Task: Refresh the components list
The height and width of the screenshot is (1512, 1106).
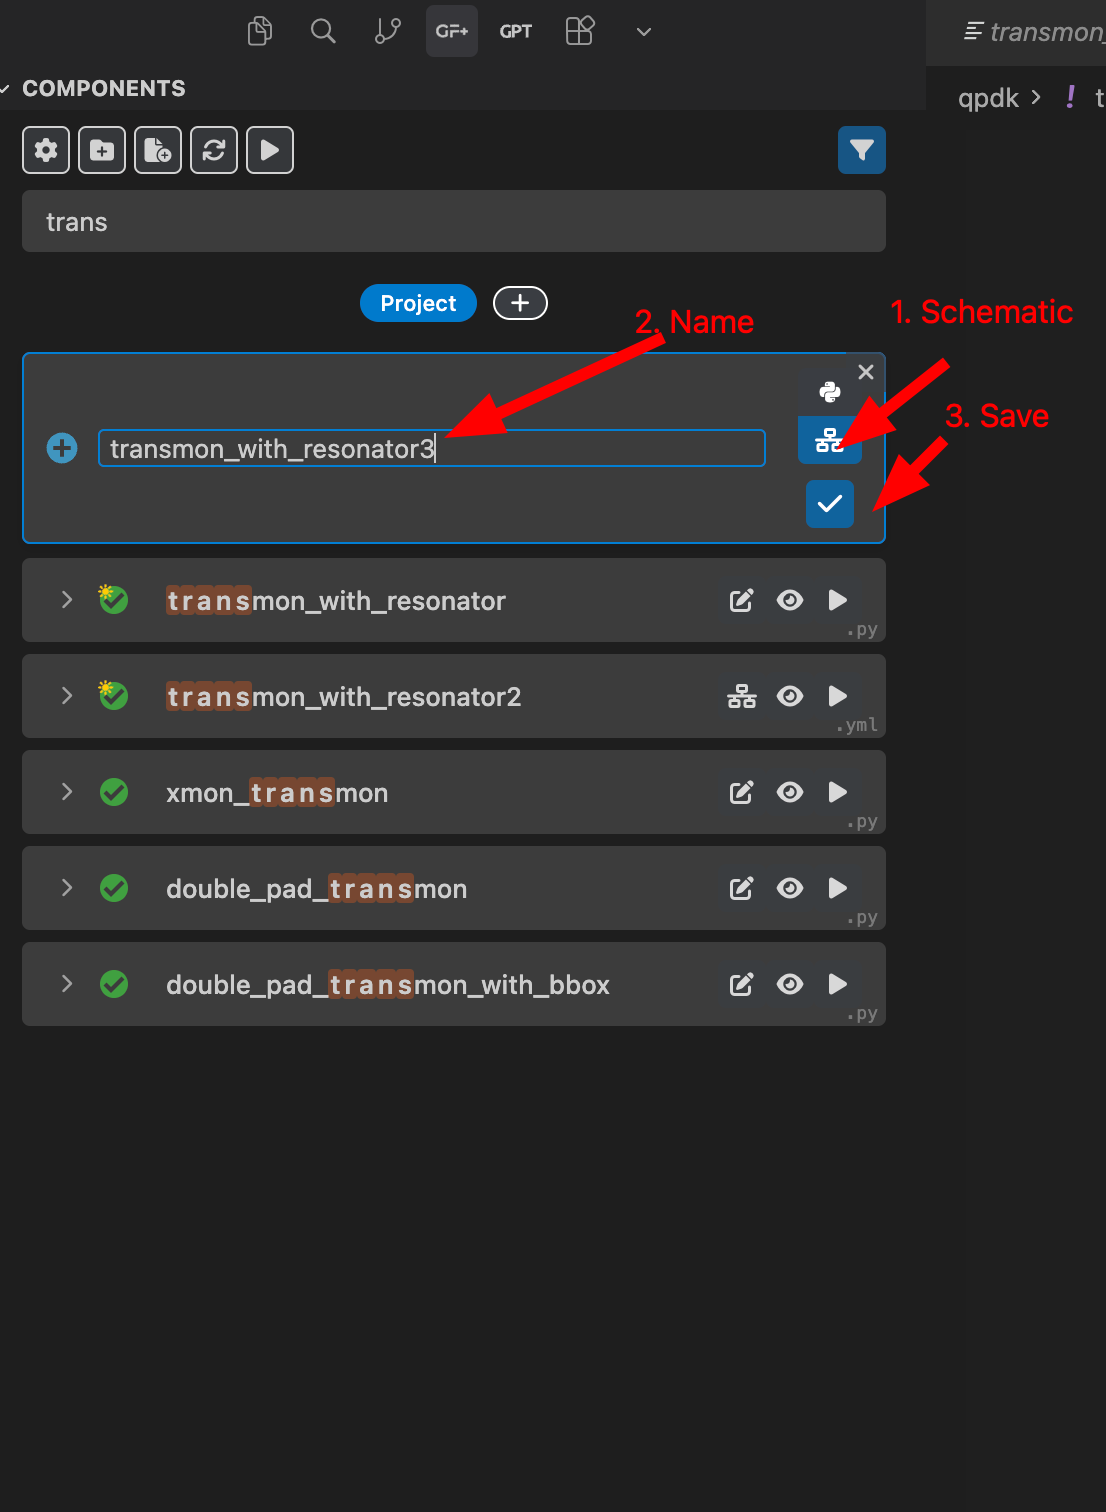Action: (214, 150)
